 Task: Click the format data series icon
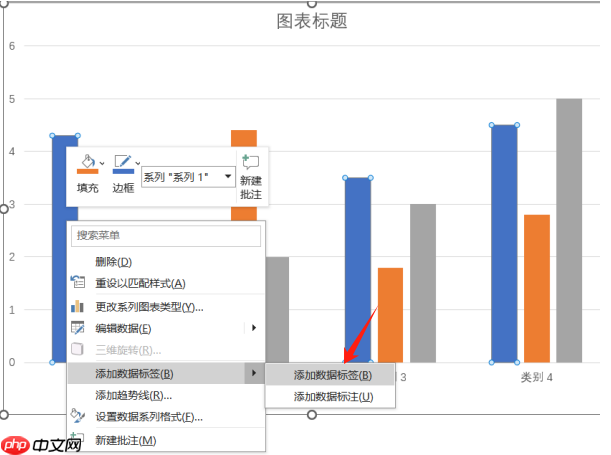click(x=78, y=416)
